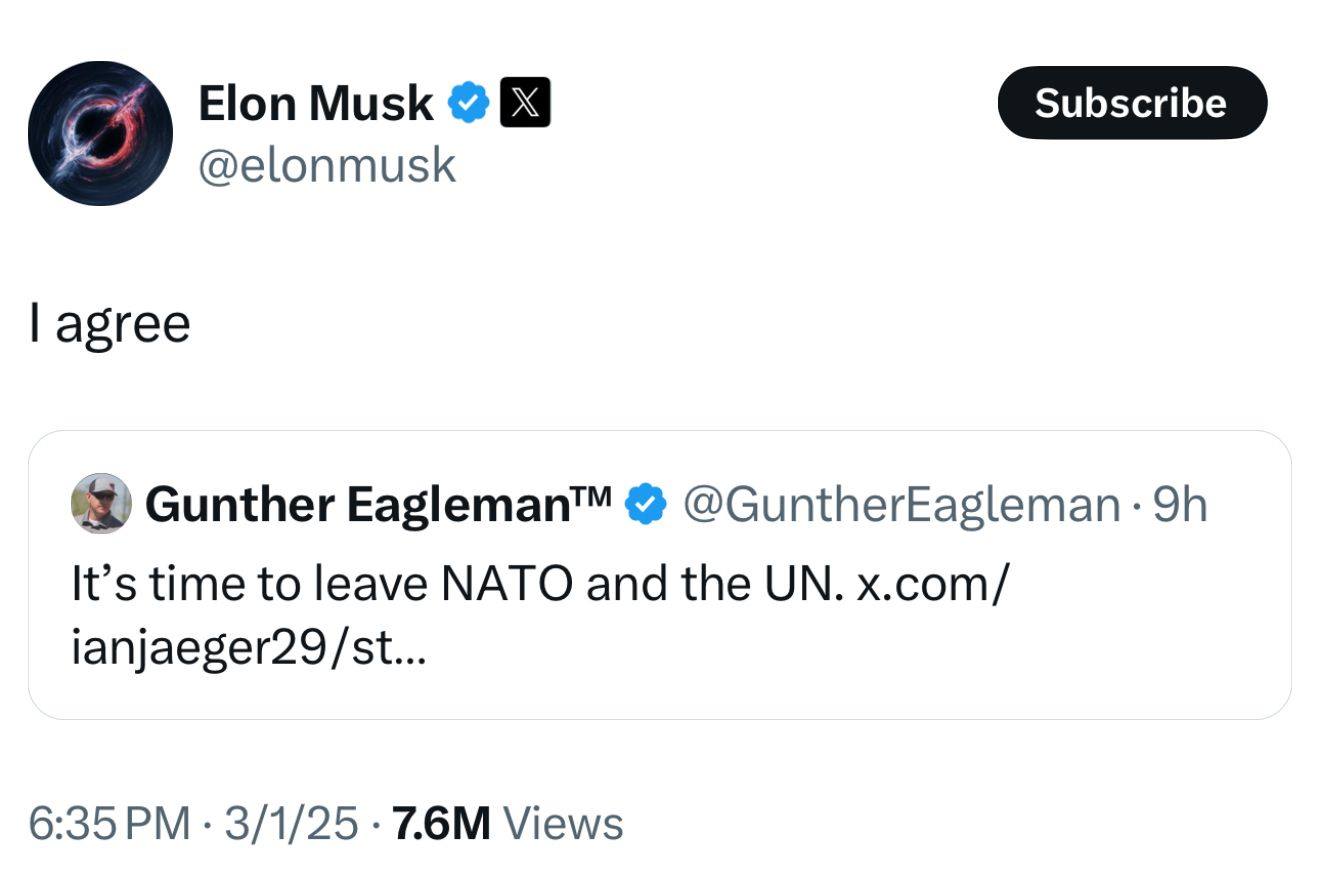Click the blue verified badge next to Elon Musk
The width and height of the screenshot is (1320, 882).
coord(467,103)
